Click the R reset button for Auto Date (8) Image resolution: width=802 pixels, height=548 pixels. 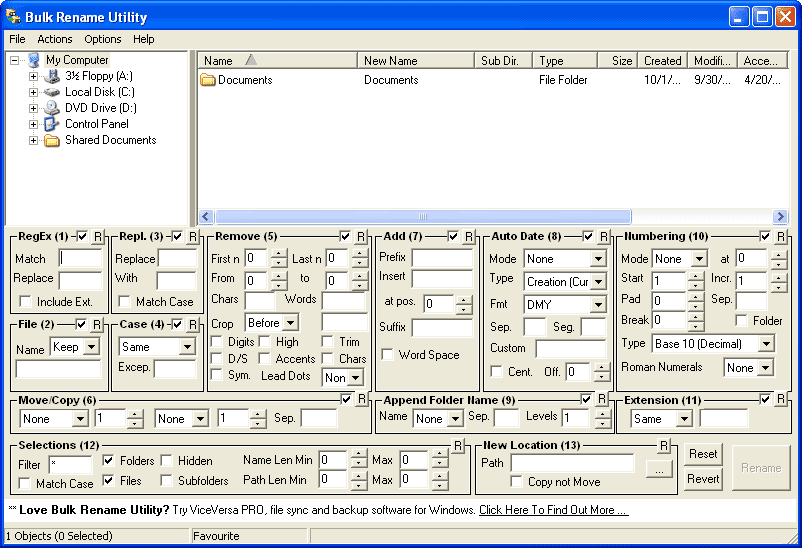click(x=604, y=236)
